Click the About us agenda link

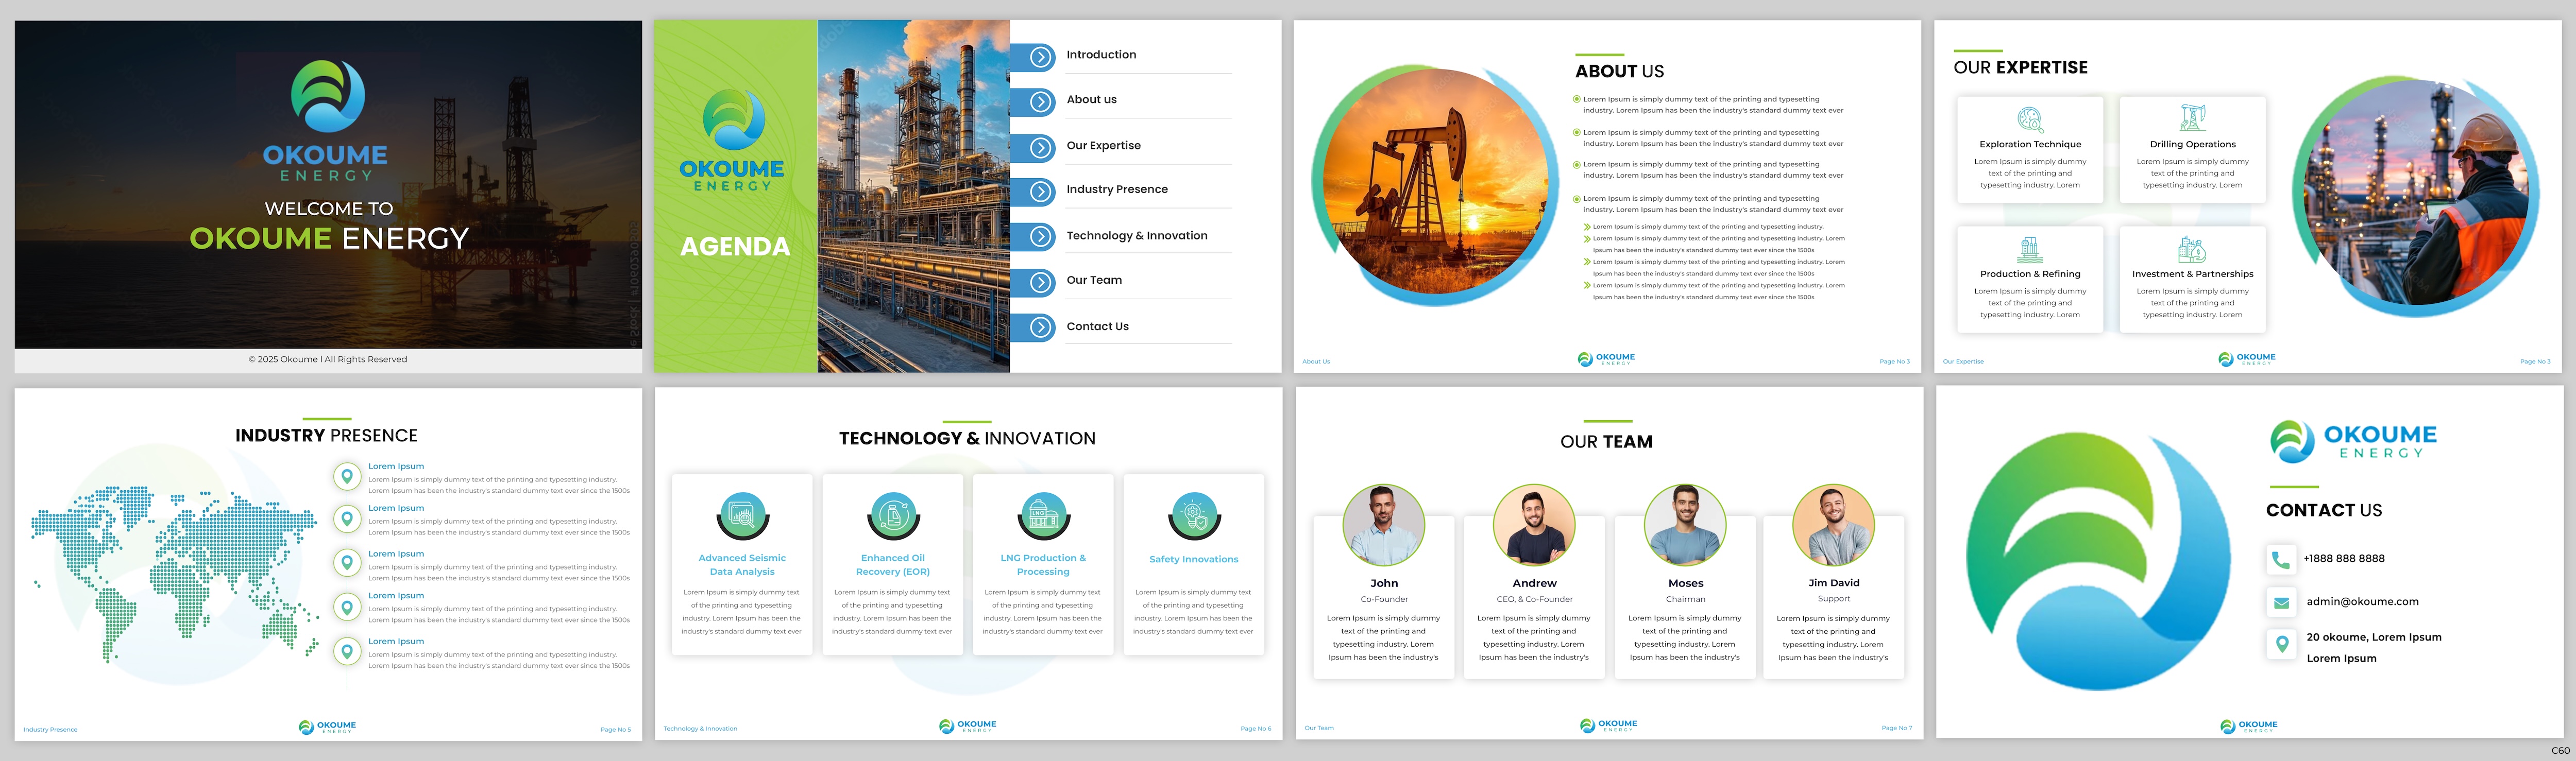(x=1091, y=99)
